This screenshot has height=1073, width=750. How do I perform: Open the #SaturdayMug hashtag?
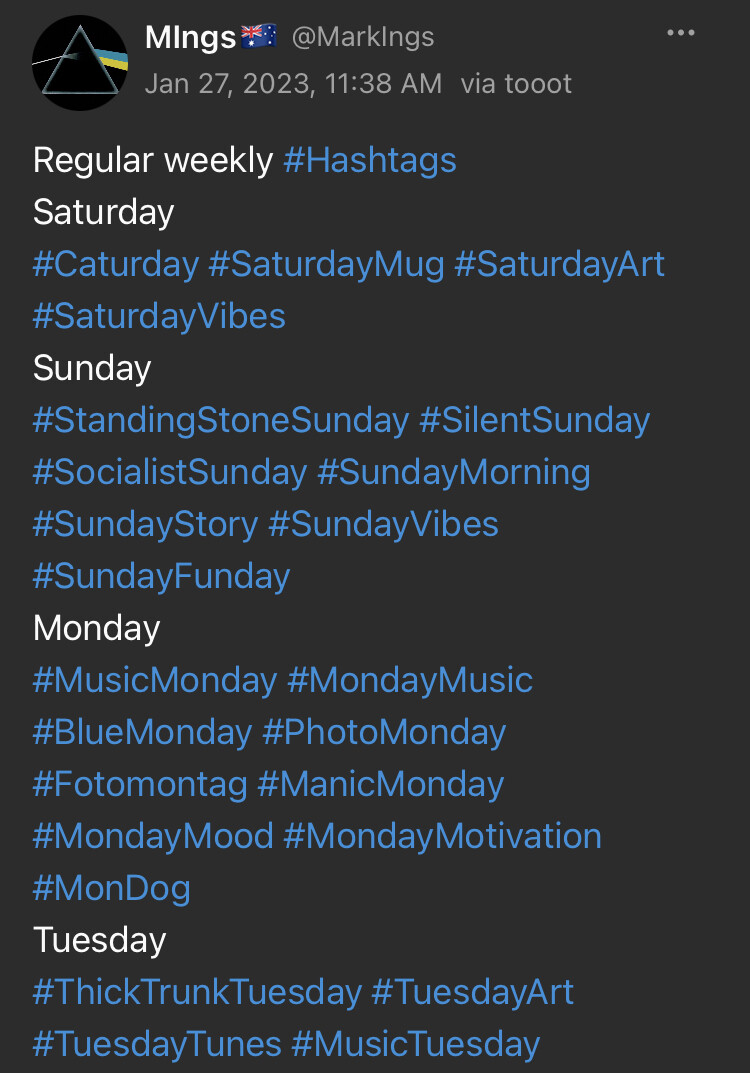tap(326, 264)
